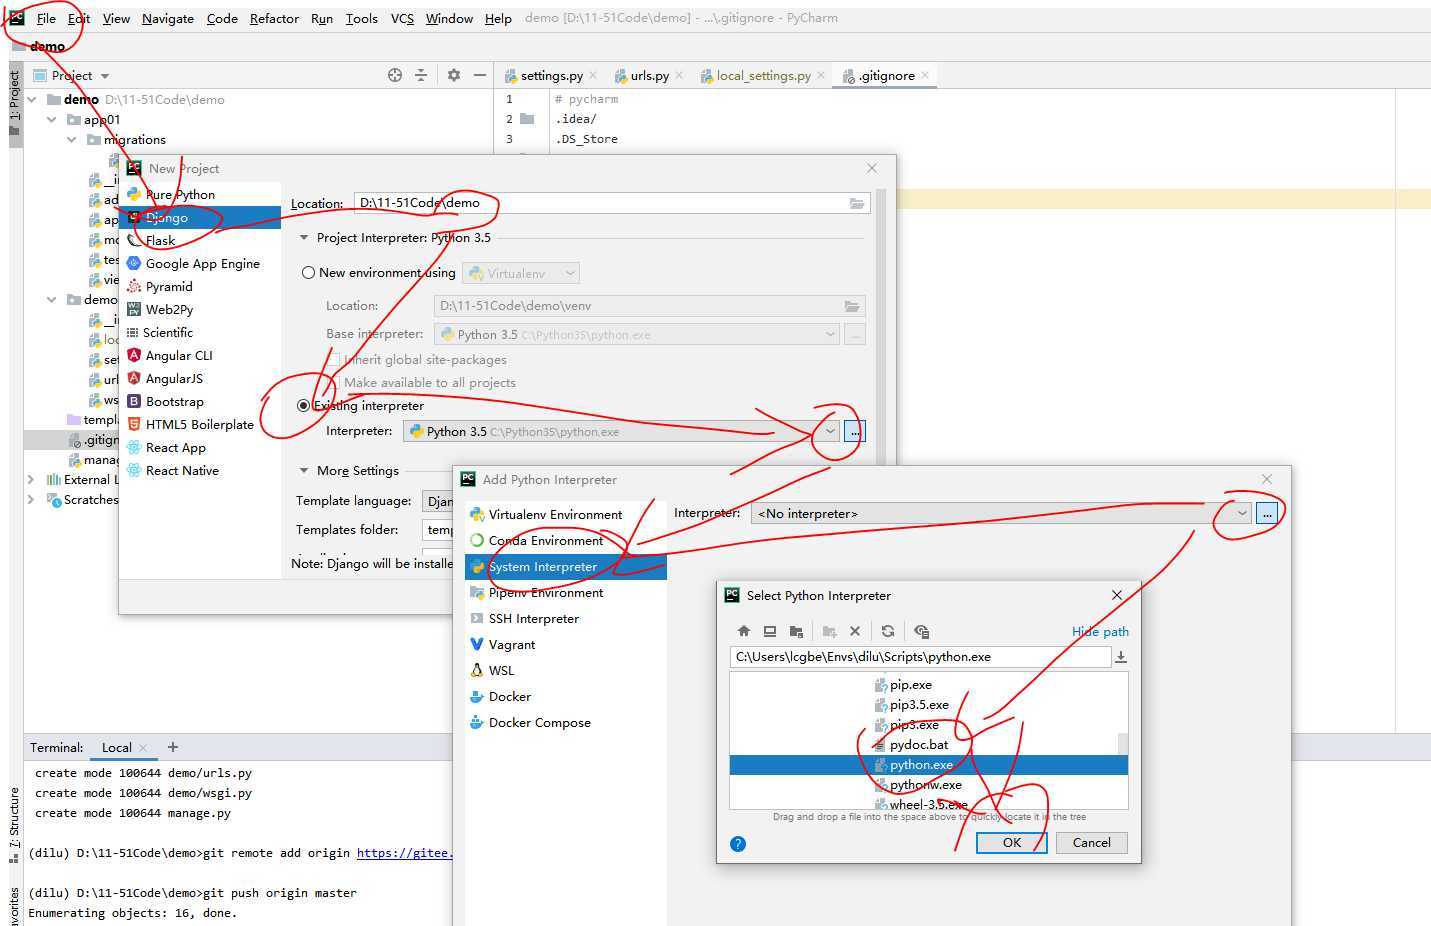The image size is (1431, 926).
Task: Open Project panel settings gear
Action: click(x=454, y=75)
